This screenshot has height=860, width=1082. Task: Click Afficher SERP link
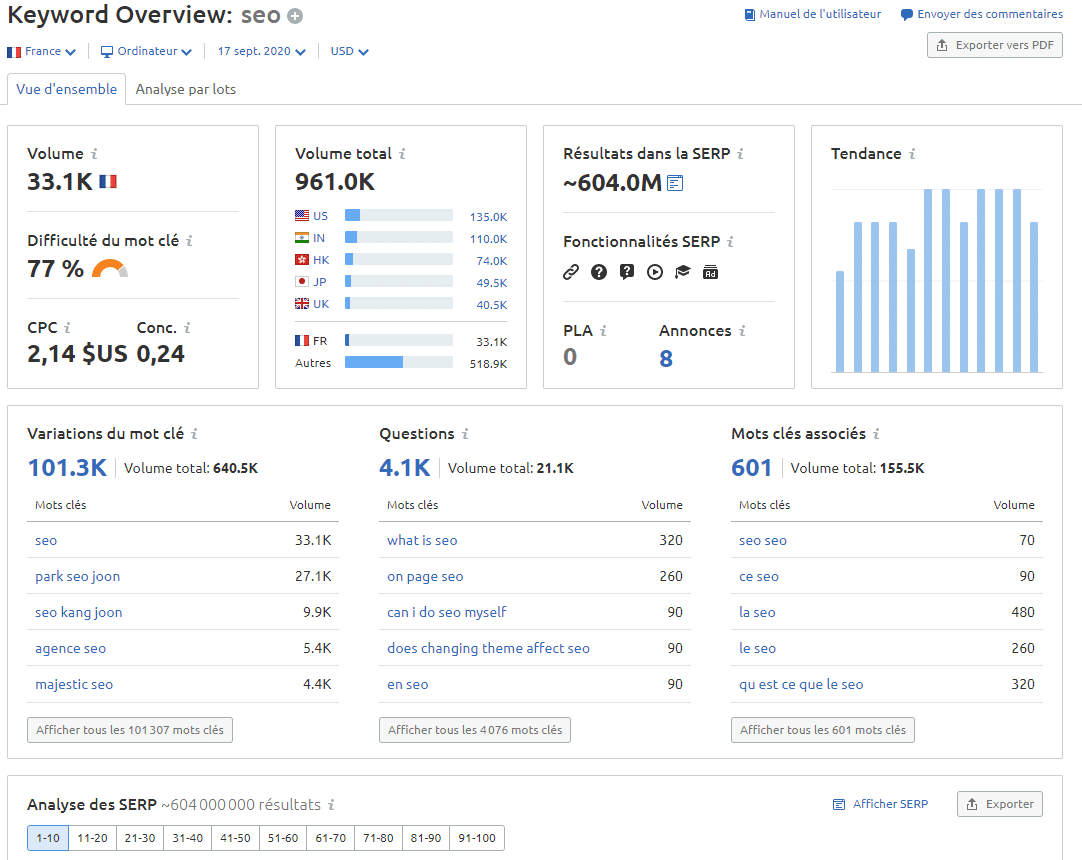881,804
